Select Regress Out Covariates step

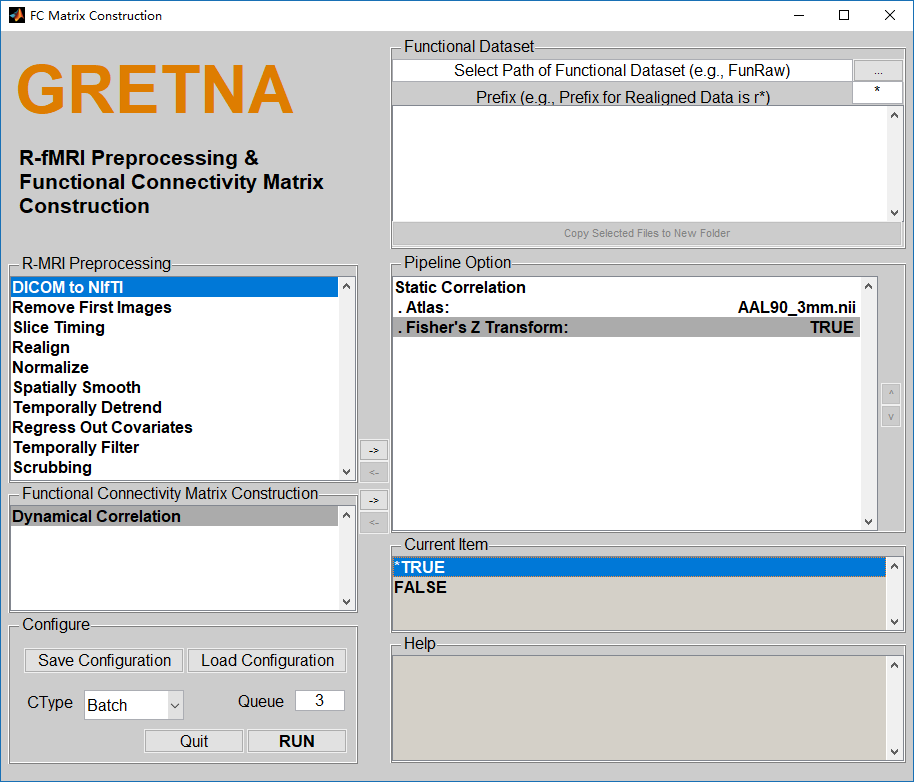point(174,427)
